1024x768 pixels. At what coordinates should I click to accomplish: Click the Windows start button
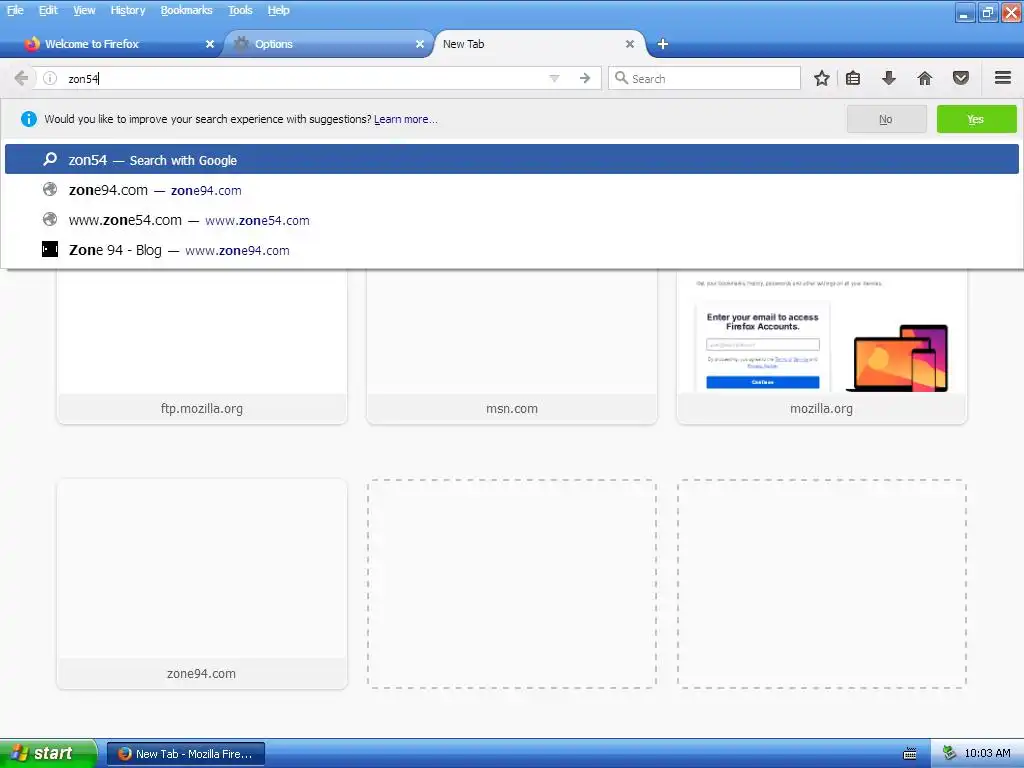[48, 753]
